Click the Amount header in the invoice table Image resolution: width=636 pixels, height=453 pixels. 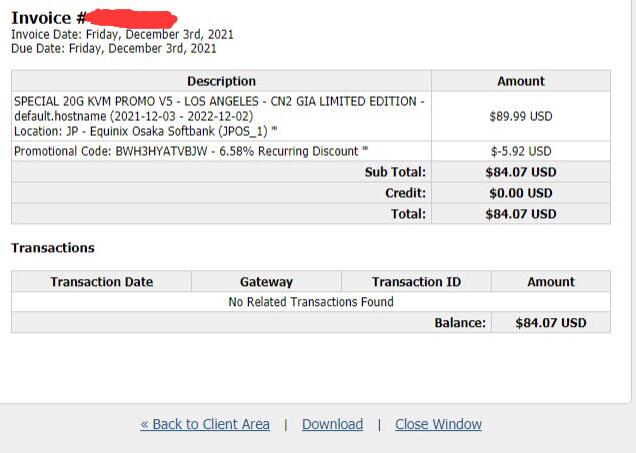pyautogui.click(x=521, y=81)
